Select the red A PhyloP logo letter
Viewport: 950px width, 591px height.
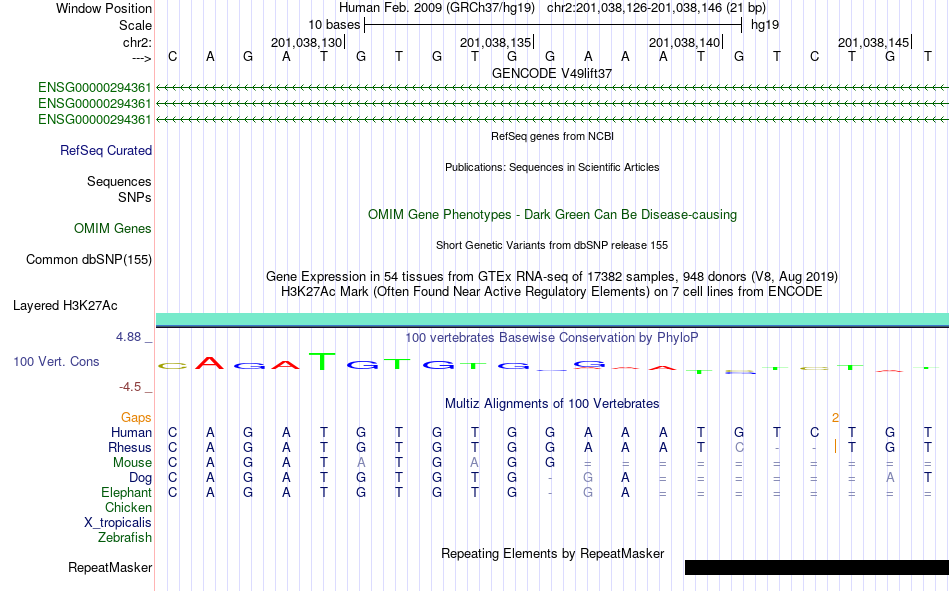click(210, 364)
